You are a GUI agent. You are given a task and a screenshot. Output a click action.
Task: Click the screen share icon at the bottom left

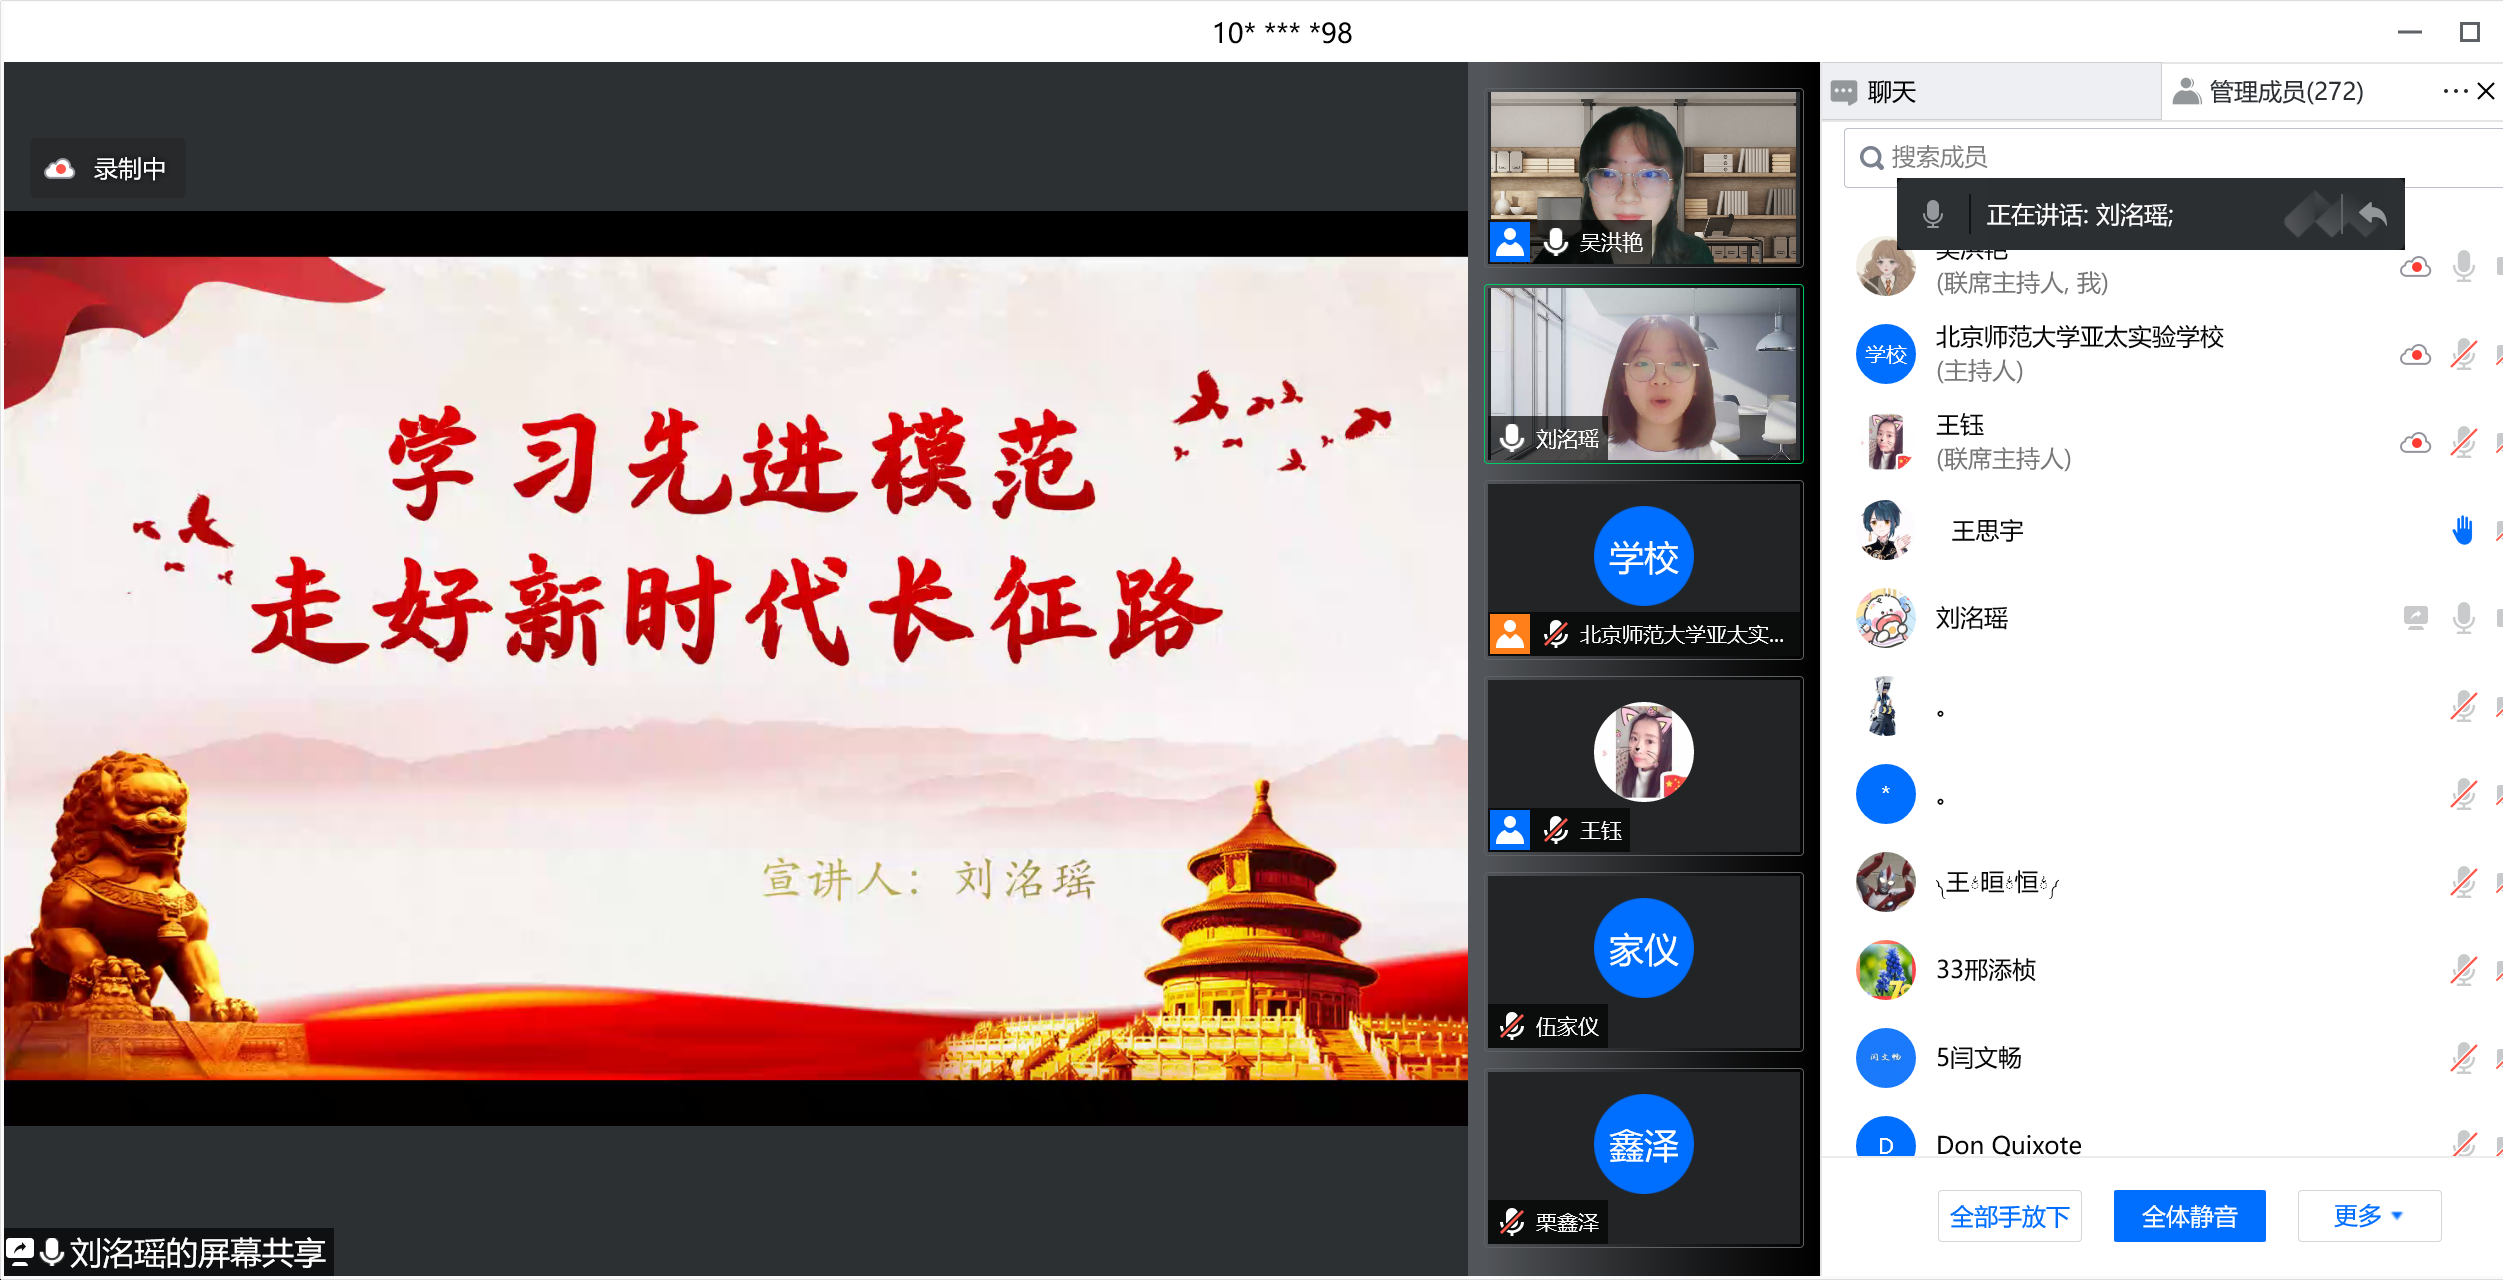tap(20, 1252)
